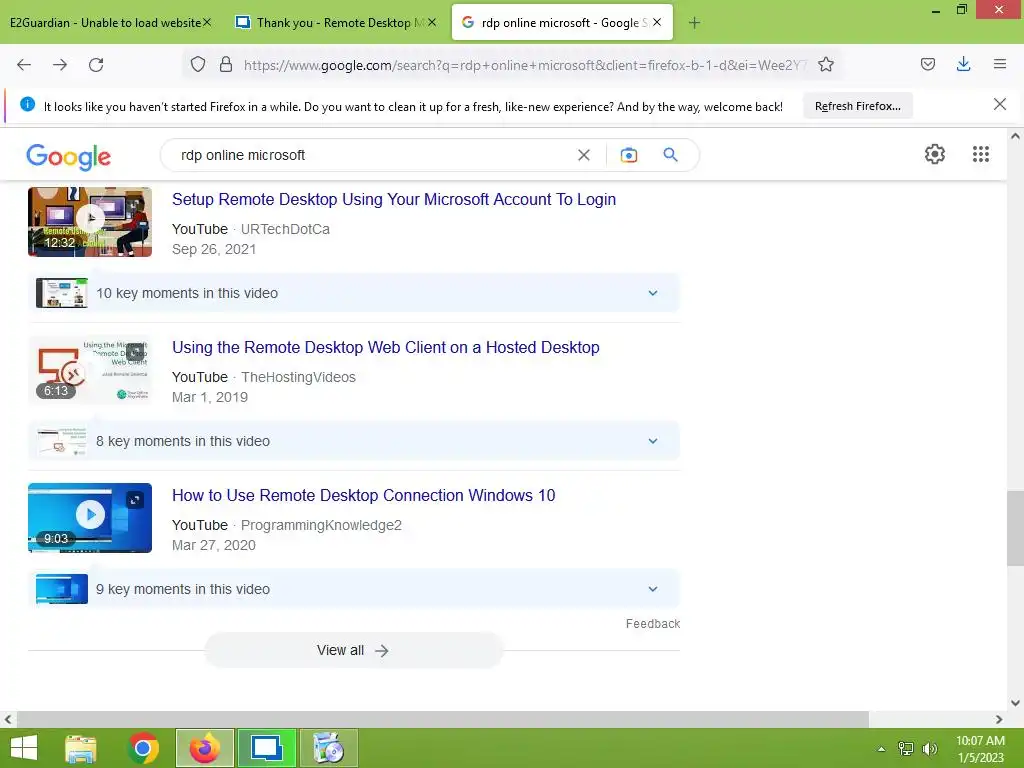
Task: Open File Explorer from the taskbar
Action: coord(81,748)
